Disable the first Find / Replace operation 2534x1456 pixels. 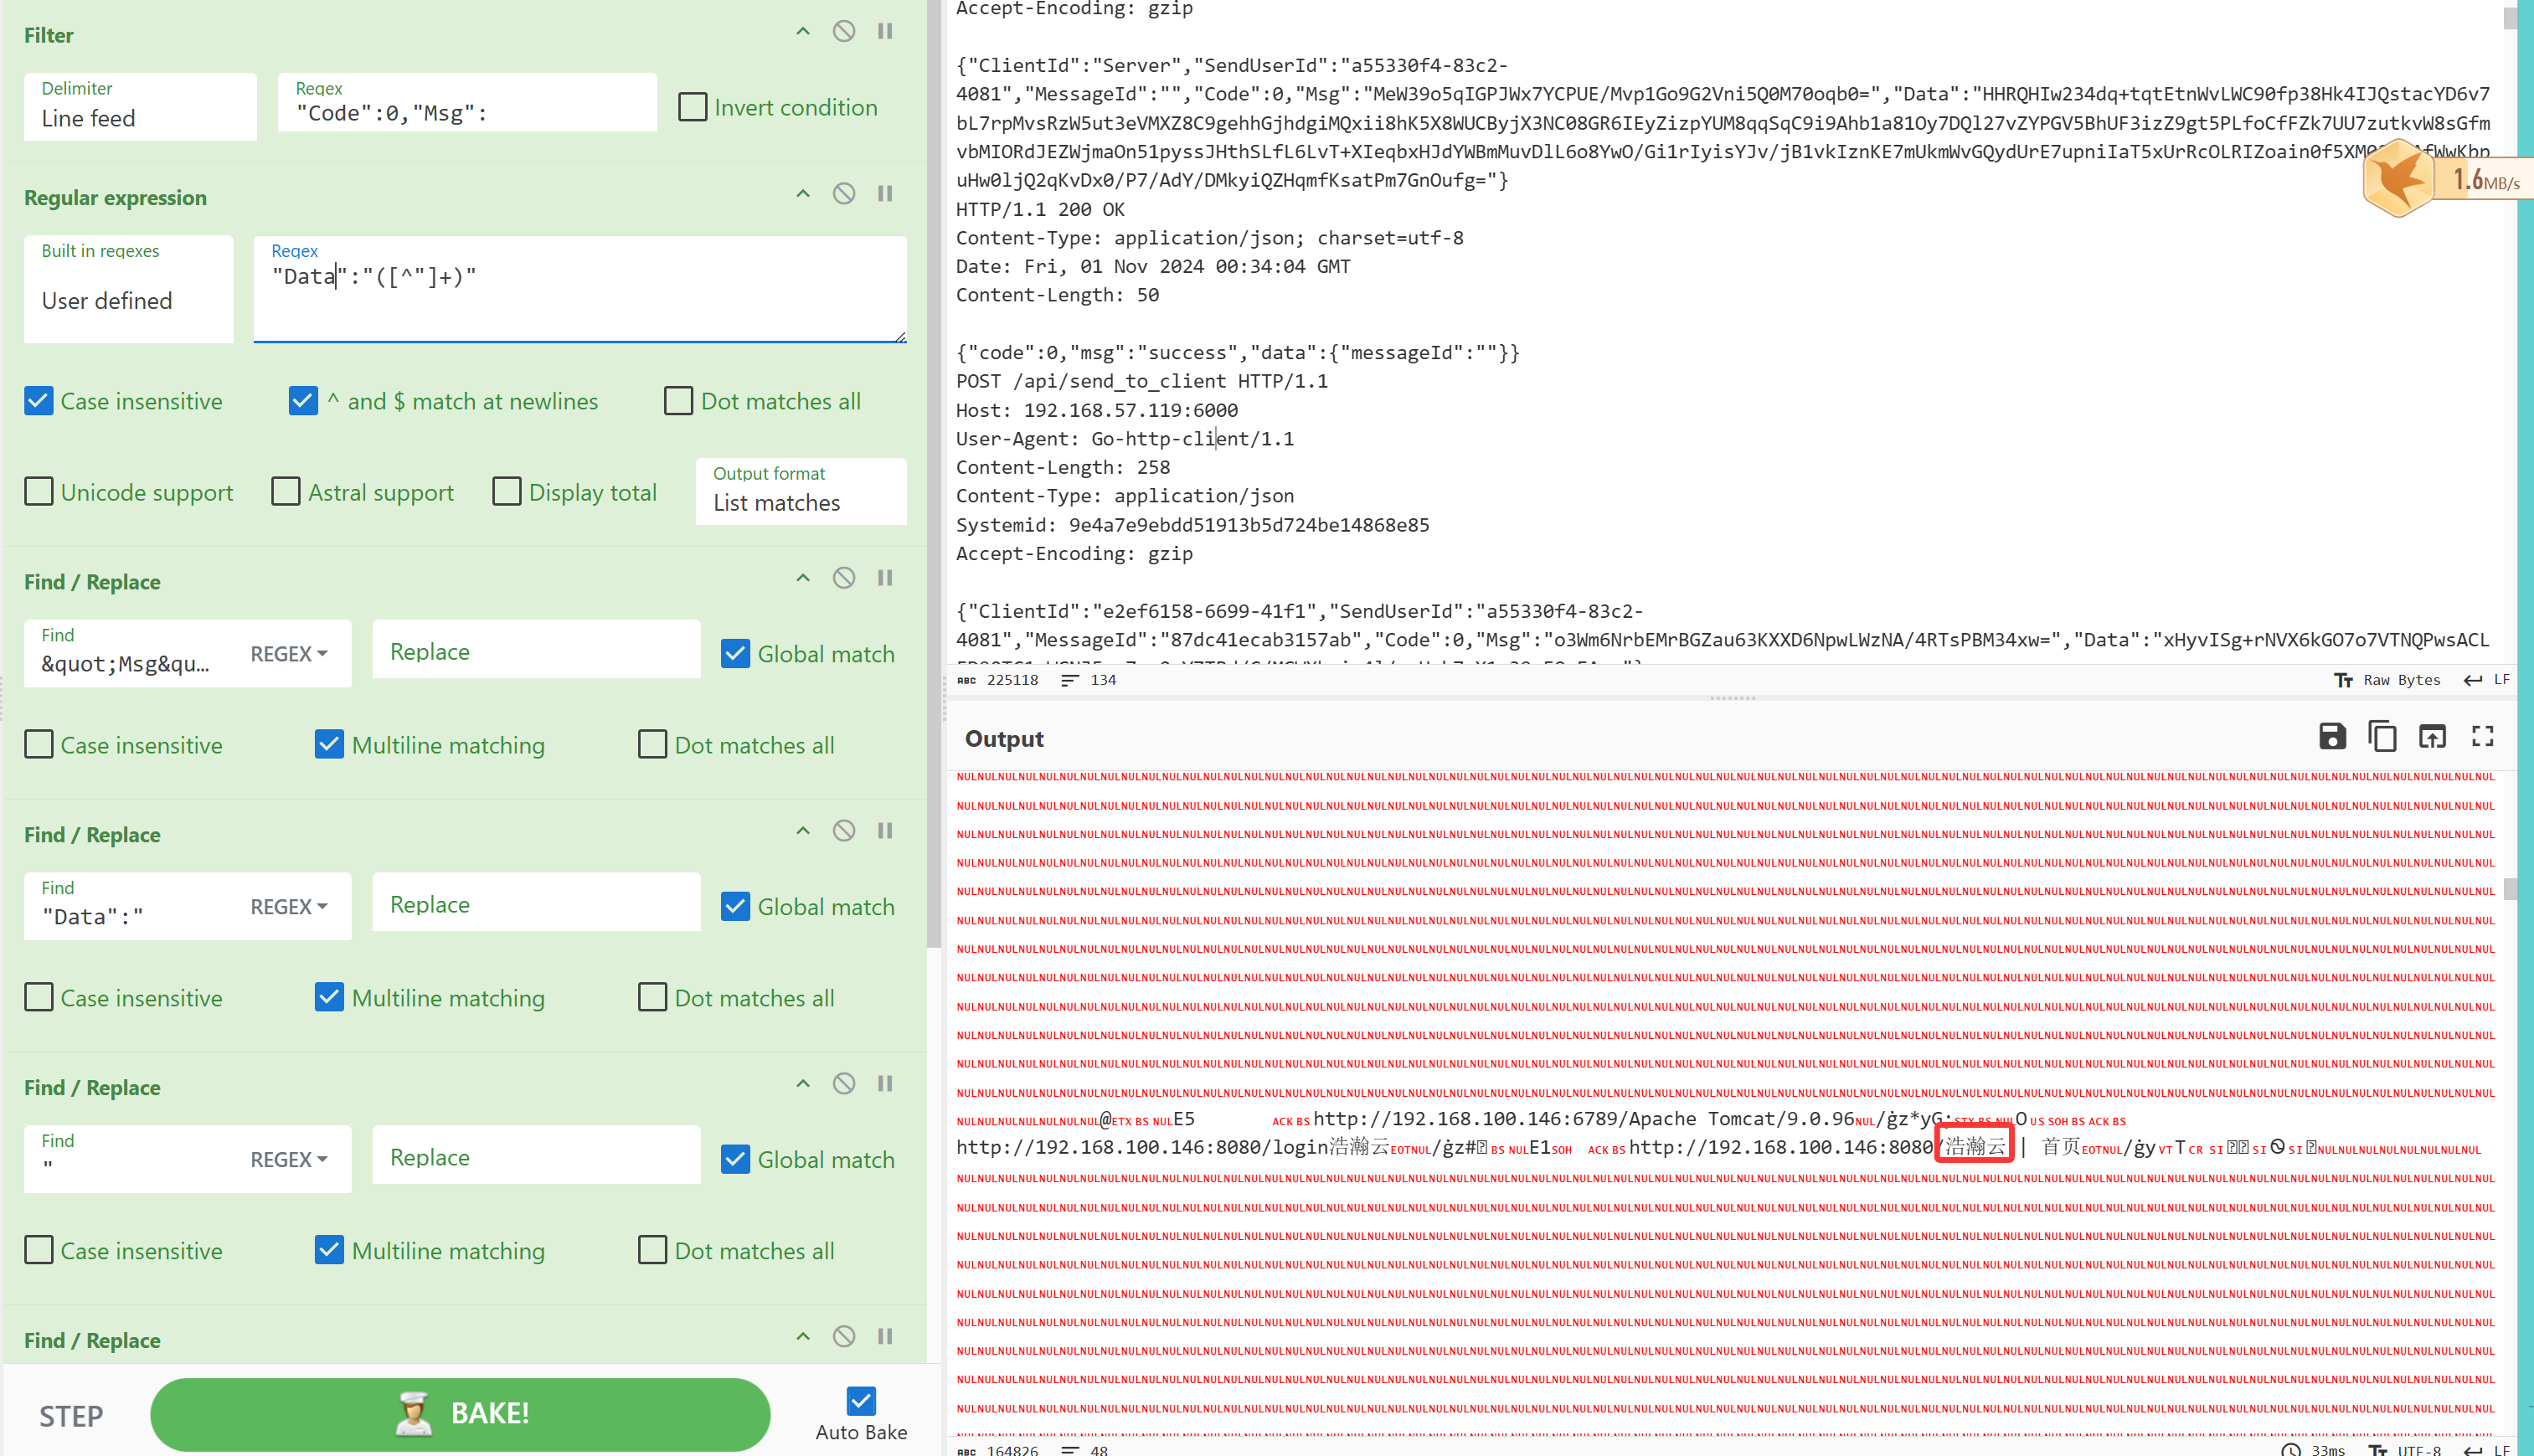coord(843,578)
